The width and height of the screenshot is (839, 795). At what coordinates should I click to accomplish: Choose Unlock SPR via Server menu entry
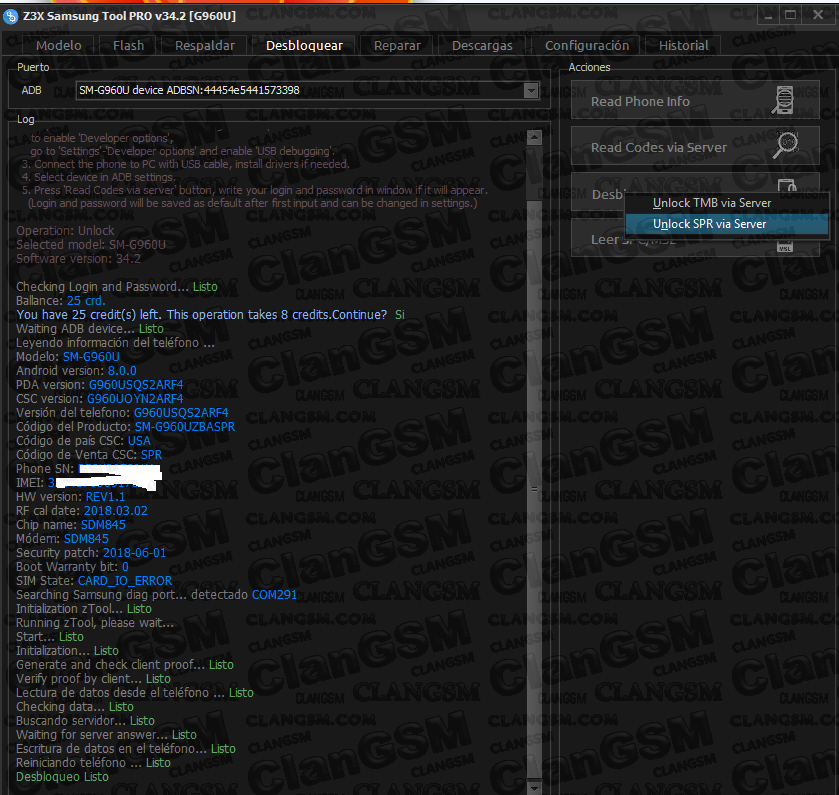[x=727, y=224]
